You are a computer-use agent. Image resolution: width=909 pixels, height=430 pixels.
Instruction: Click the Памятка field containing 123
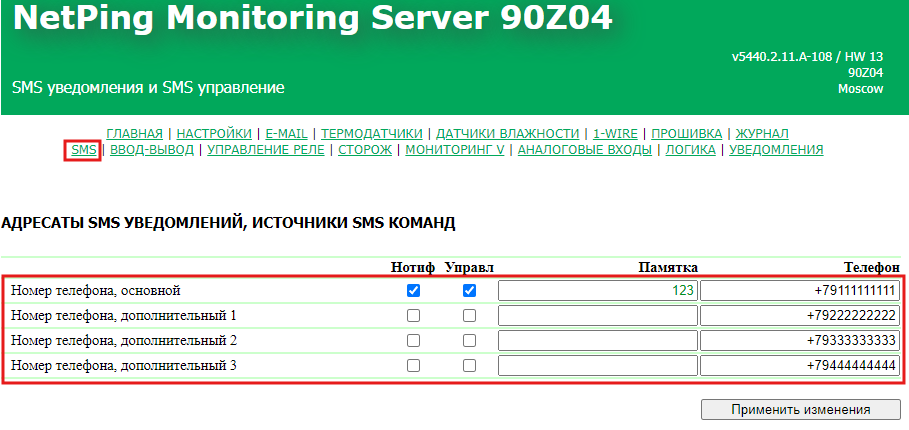coord(597,291)
